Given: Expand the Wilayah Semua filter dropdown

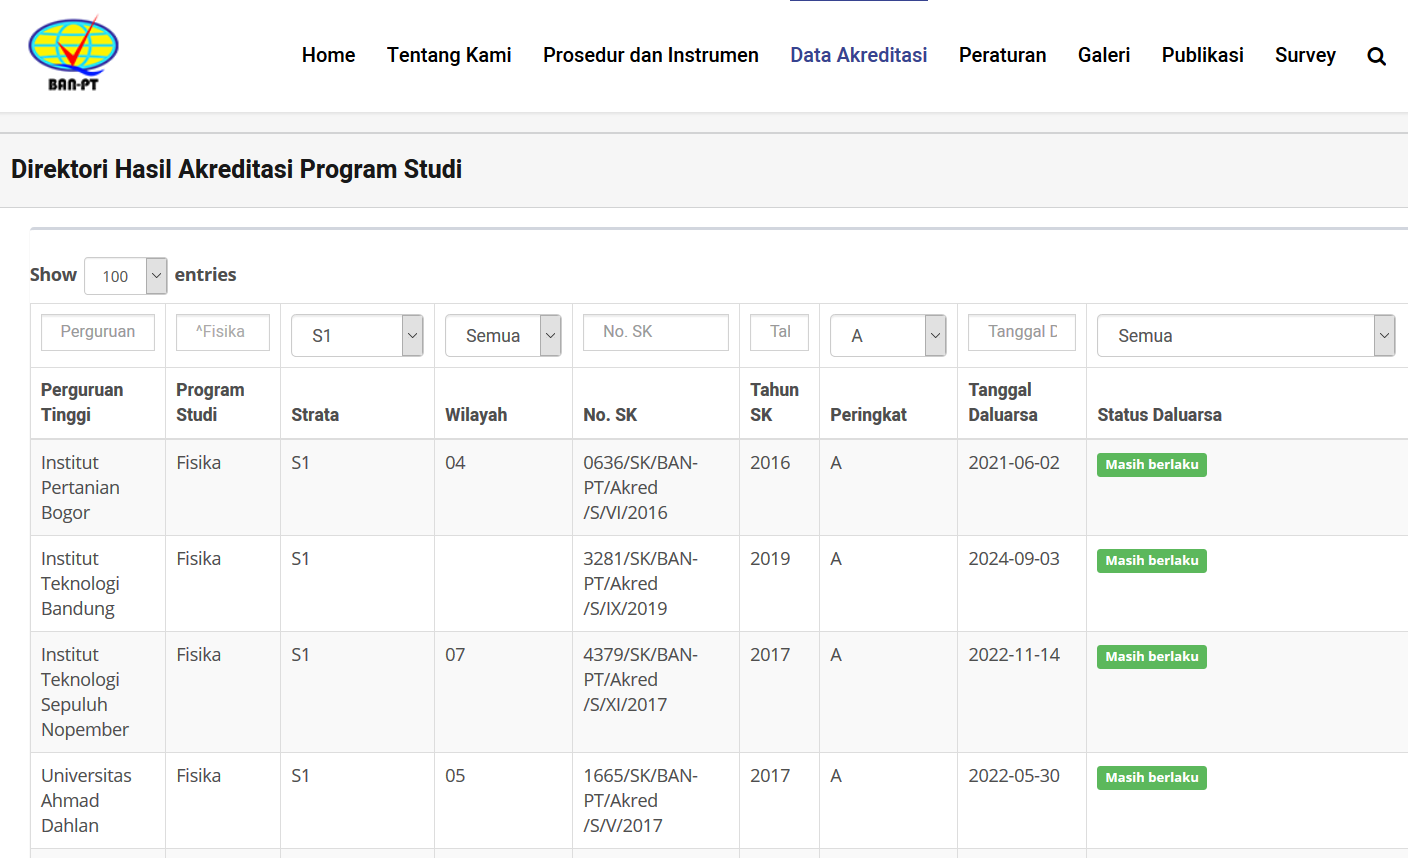Looking at the screenshot, I should [x=503, y=336].
